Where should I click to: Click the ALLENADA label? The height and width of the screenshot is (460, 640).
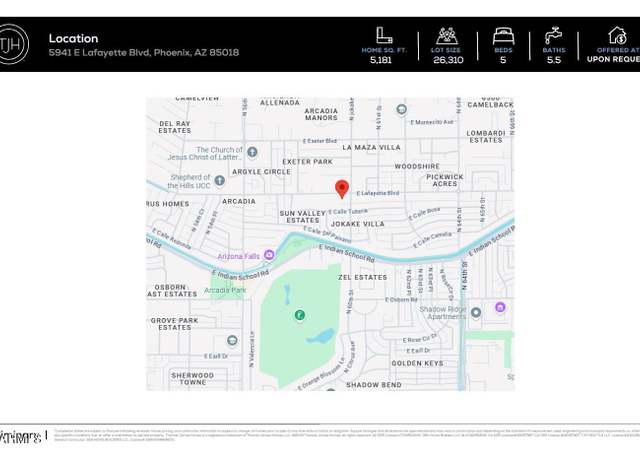tap(280, 103)
